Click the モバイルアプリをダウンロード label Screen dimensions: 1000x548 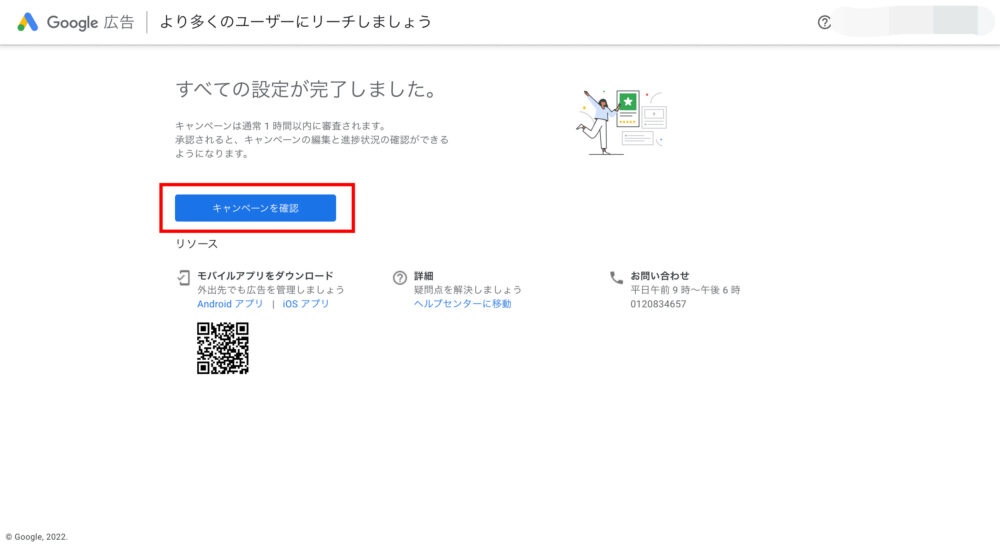265,276
